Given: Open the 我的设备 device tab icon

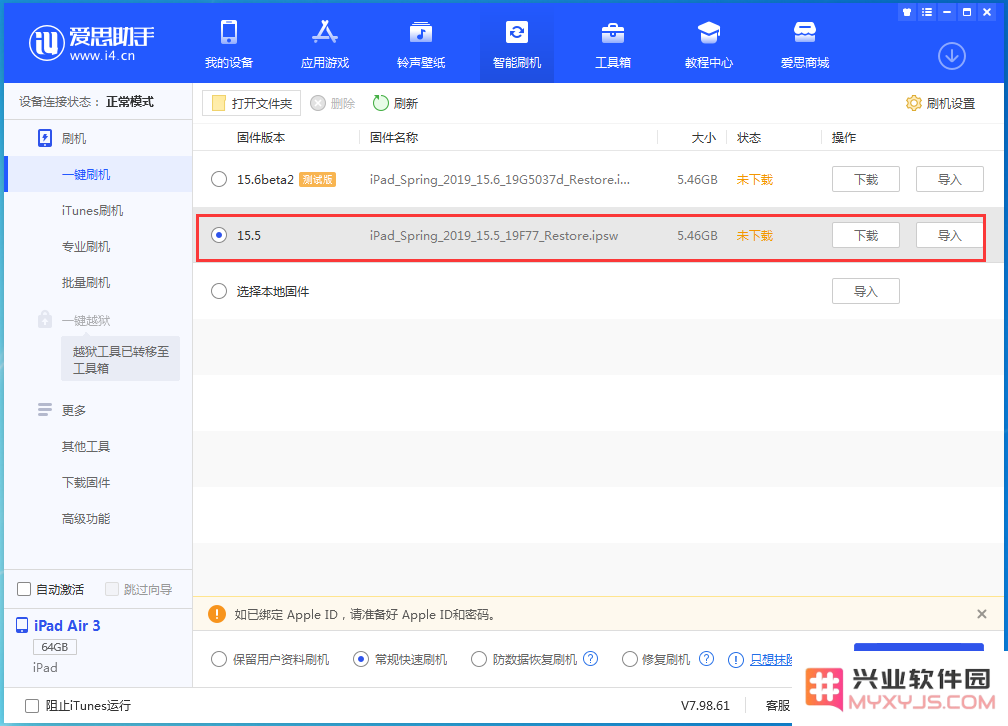Looking at the screenshot, I should [229, 32].
